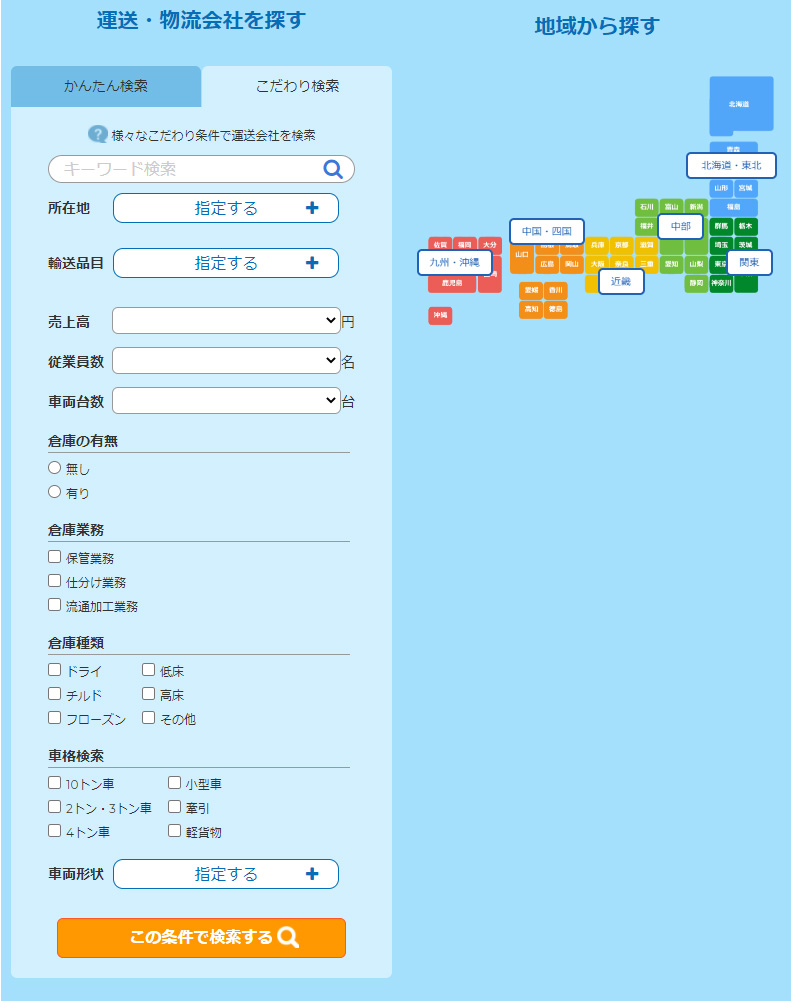Tick the 軽貨物 checkbox
This screenshot has height=1001, width=791.
tap(174, 831)
